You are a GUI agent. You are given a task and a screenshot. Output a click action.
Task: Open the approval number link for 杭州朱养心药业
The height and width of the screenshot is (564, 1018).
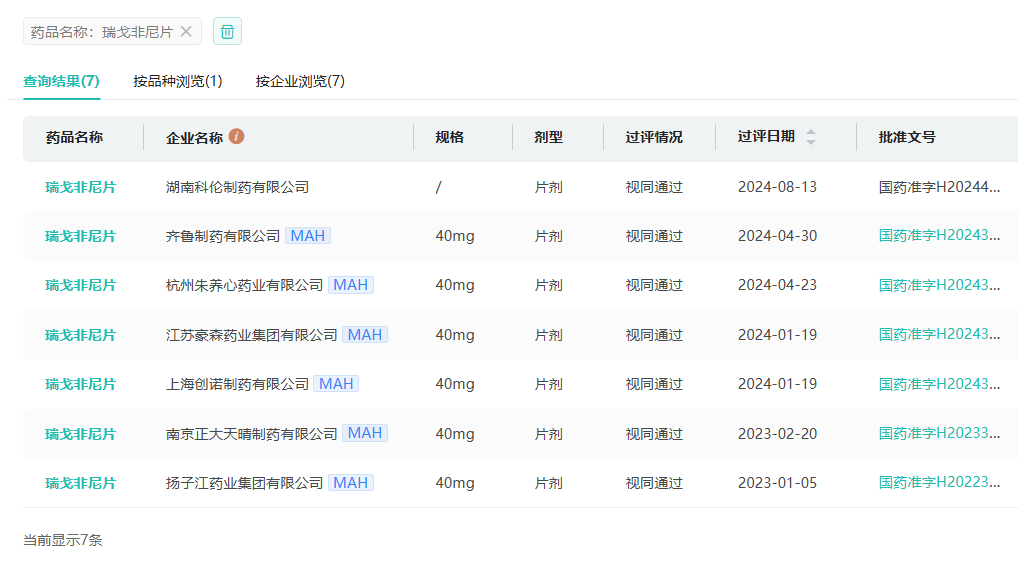[939, 285]
